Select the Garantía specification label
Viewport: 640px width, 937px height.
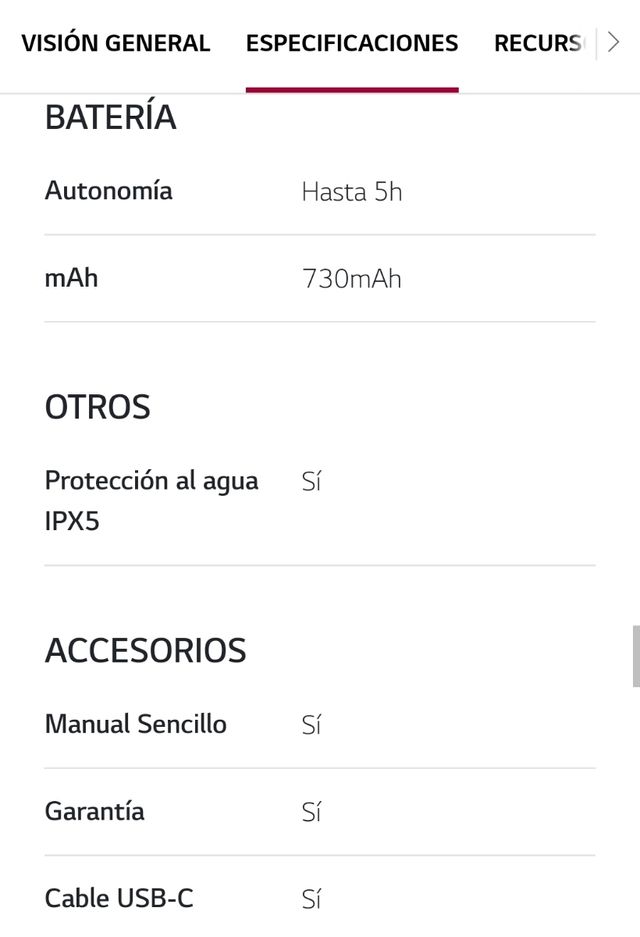click(x=94, y=812)
